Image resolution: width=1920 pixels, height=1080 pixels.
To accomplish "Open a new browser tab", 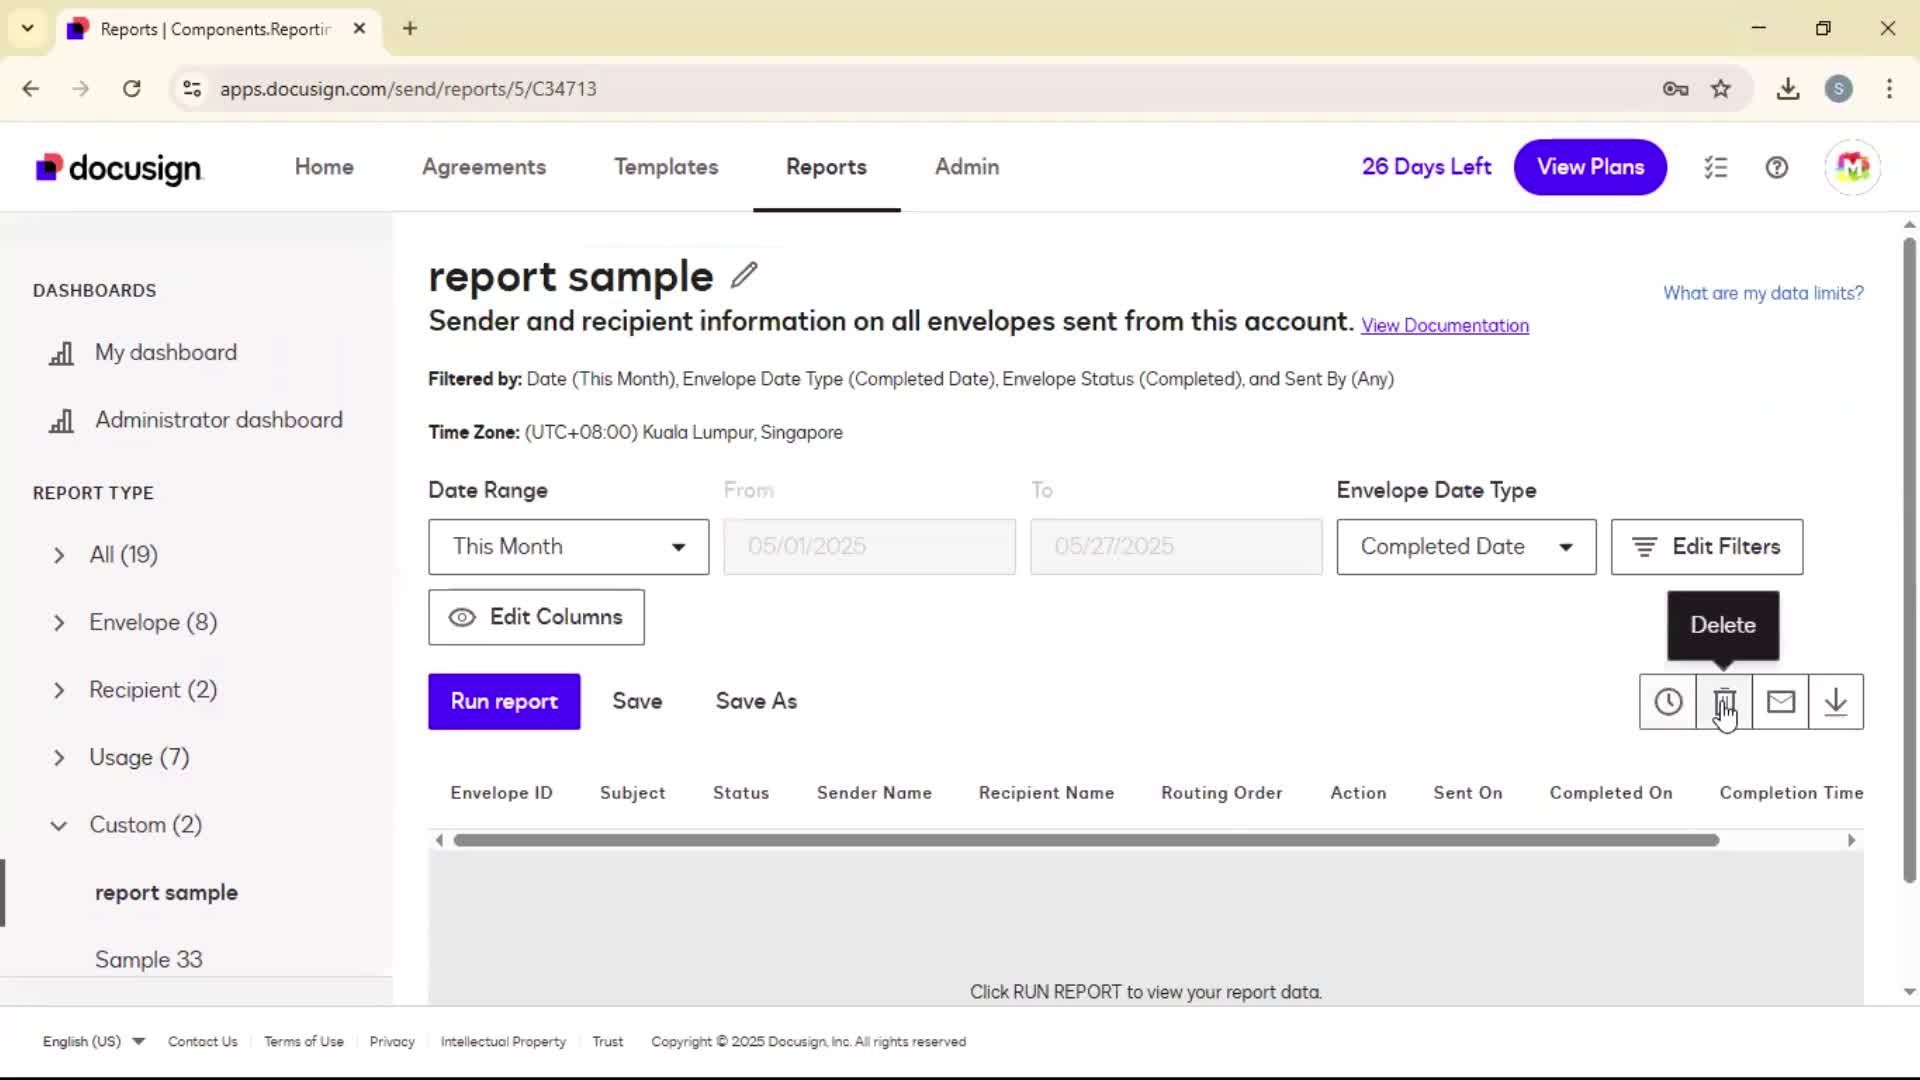I will pyautogui.click(x=410, y=28).
